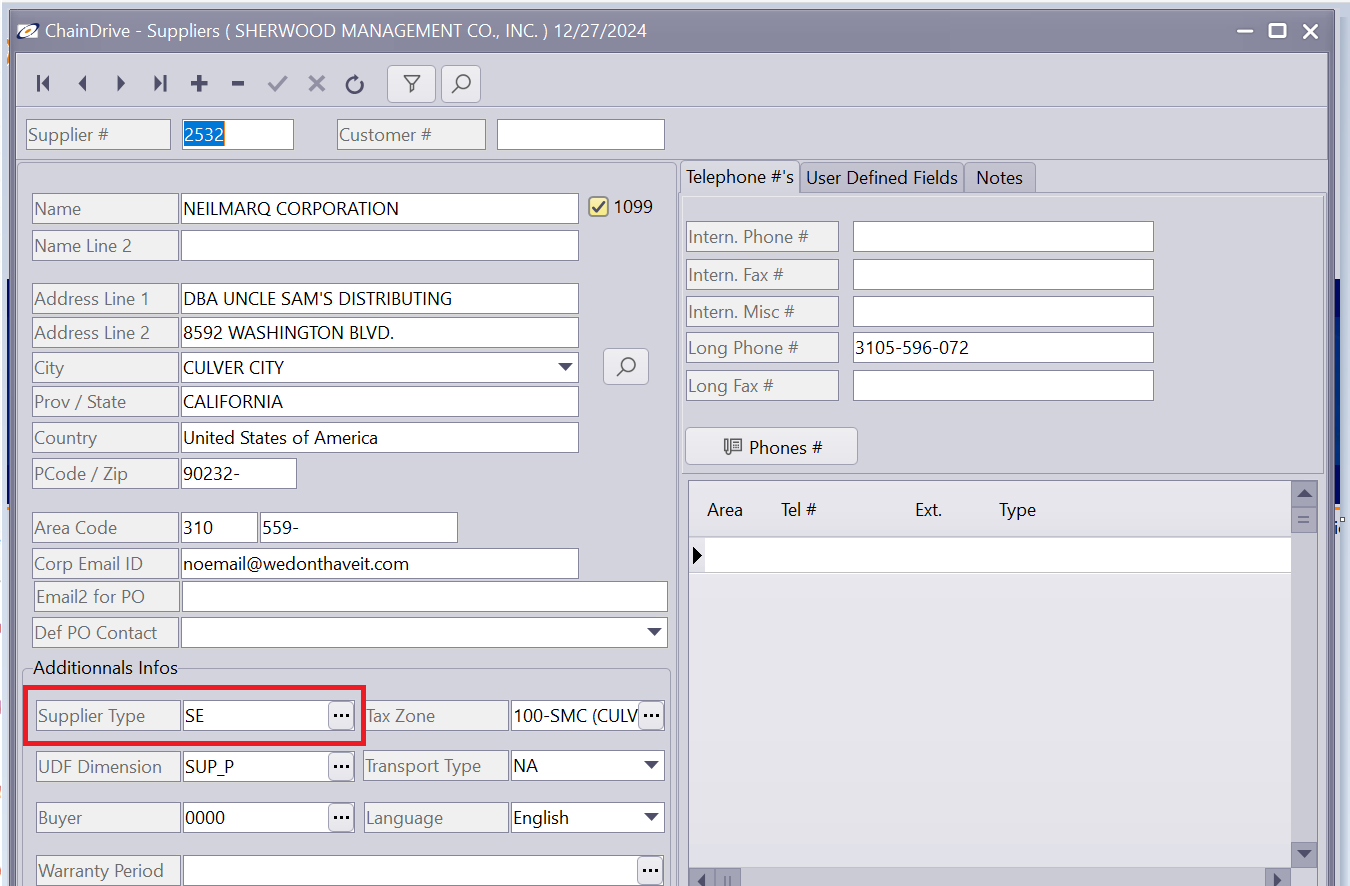1350x886 pixels.
Task: Click the Name Line 2 field
Action: pyautogui.click(x=379, y=246)
